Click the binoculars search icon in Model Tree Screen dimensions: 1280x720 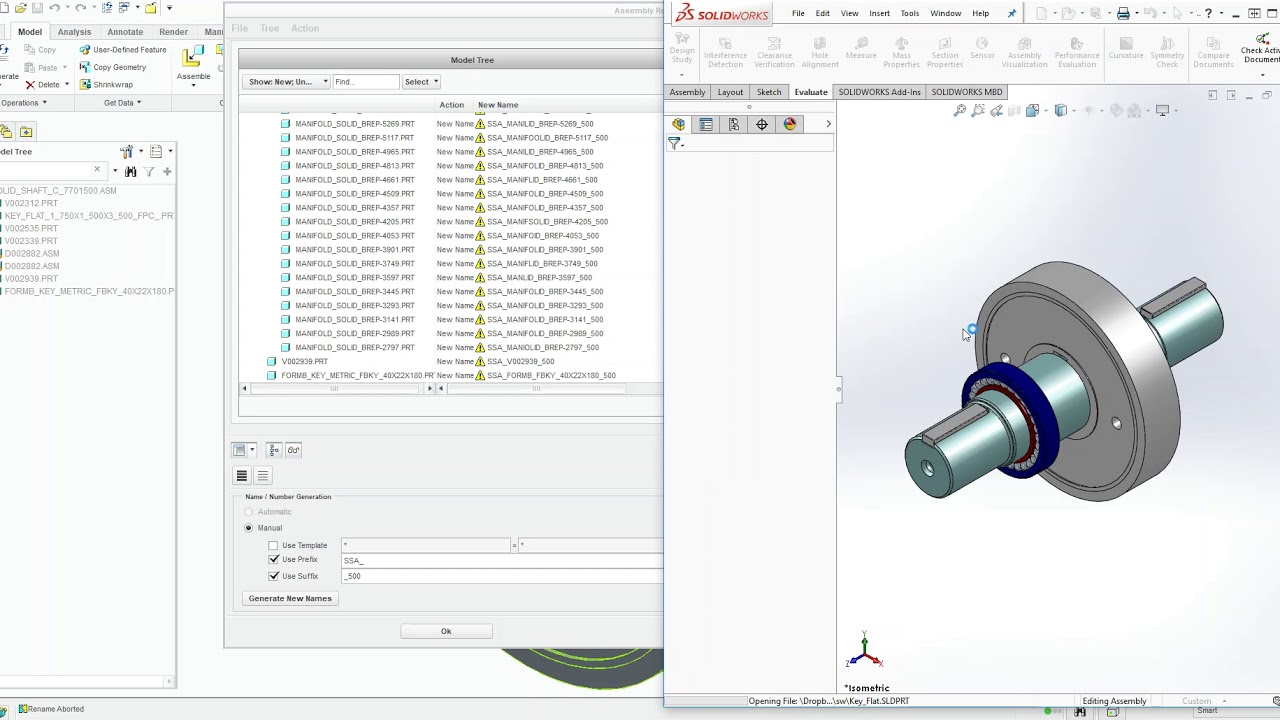pos(131,171)
